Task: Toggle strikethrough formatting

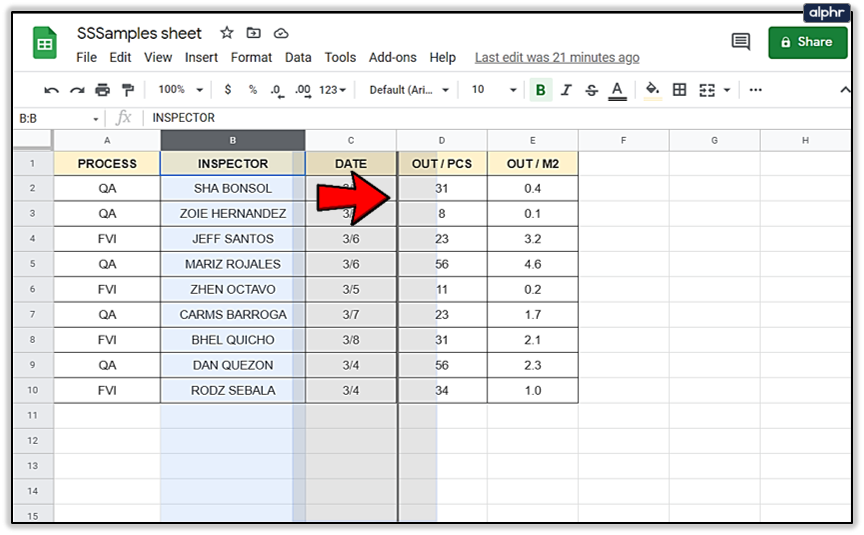Action: pos(591,90)
